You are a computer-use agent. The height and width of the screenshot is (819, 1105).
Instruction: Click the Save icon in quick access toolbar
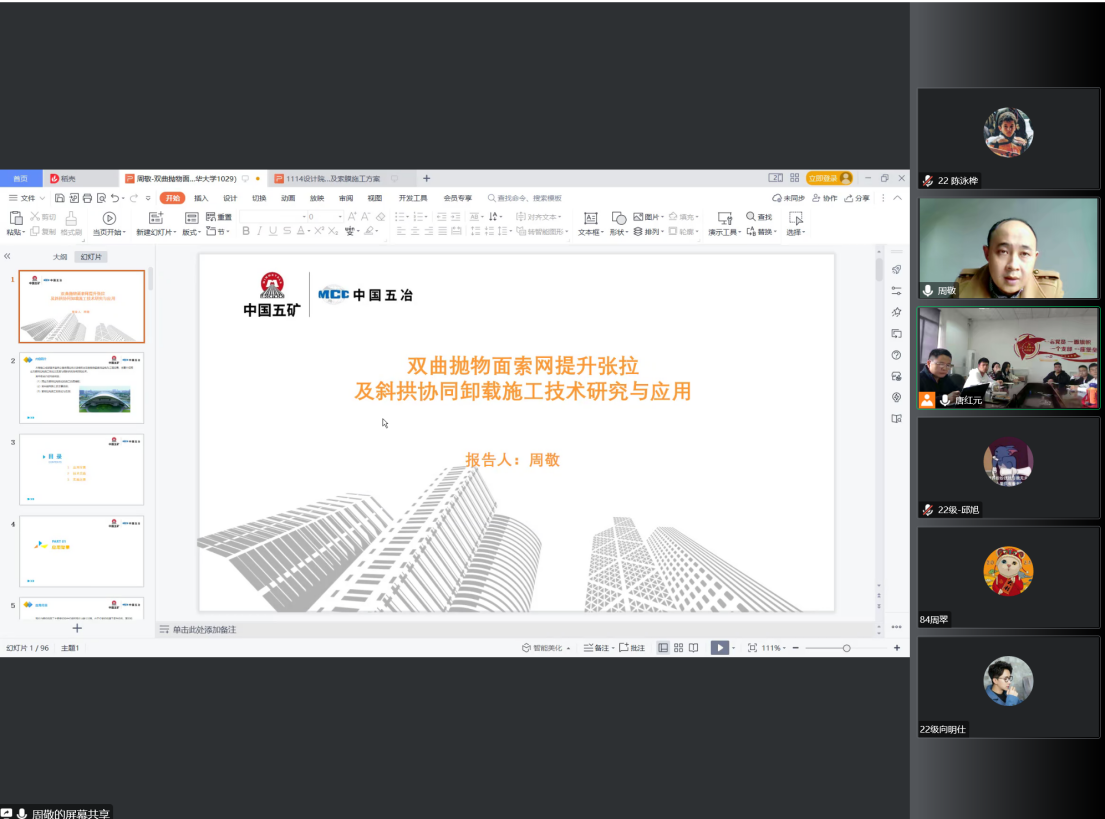(x=60, y=198)
